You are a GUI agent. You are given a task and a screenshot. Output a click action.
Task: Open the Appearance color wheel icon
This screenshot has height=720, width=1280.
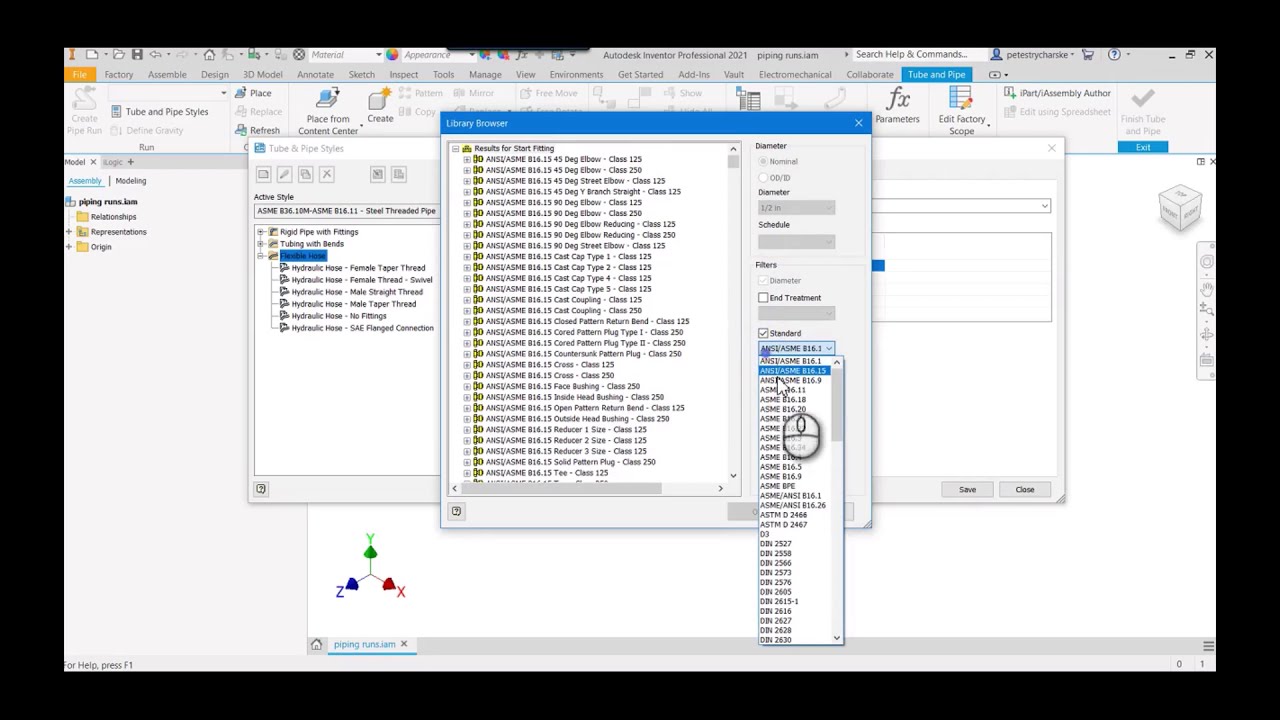pos(392,54)
